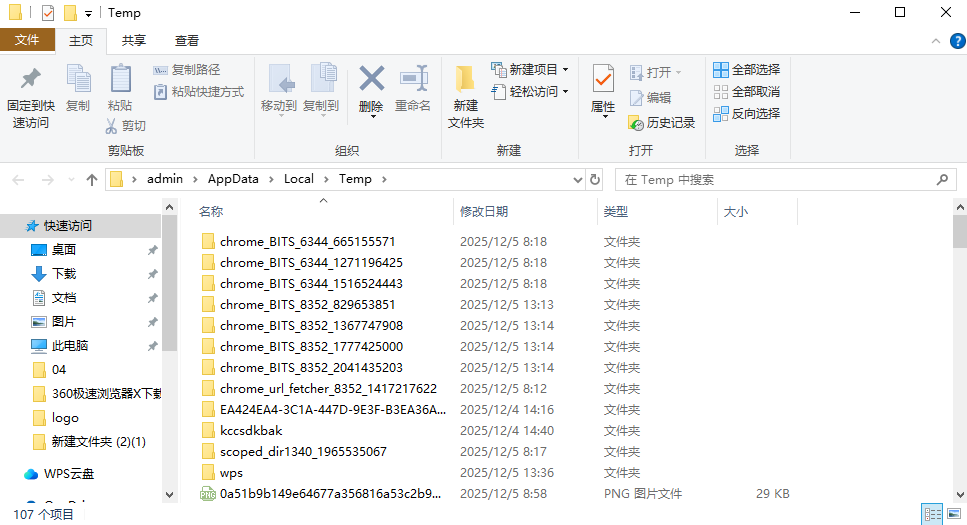
Task: Navigate to AppData in address bar
Action: click(x=233, y=179)
